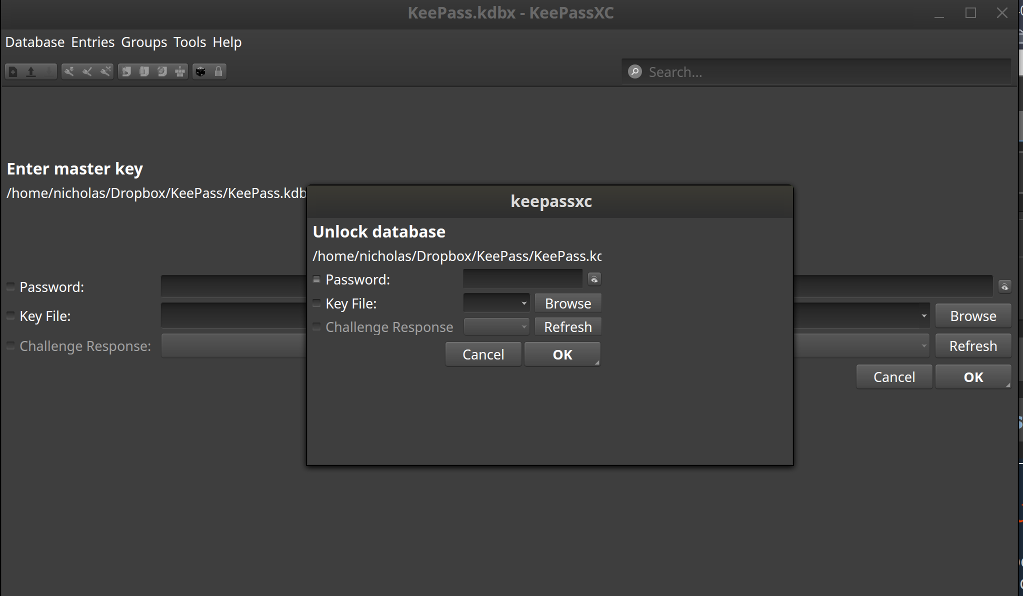
Task: Click the Save Database toolbar icon
Action: coord(48,71)
